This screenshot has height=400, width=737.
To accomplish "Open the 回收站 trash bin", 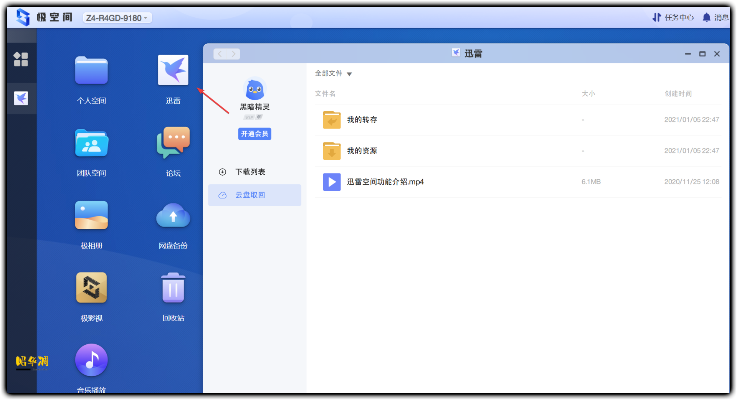I will [173, 288].
